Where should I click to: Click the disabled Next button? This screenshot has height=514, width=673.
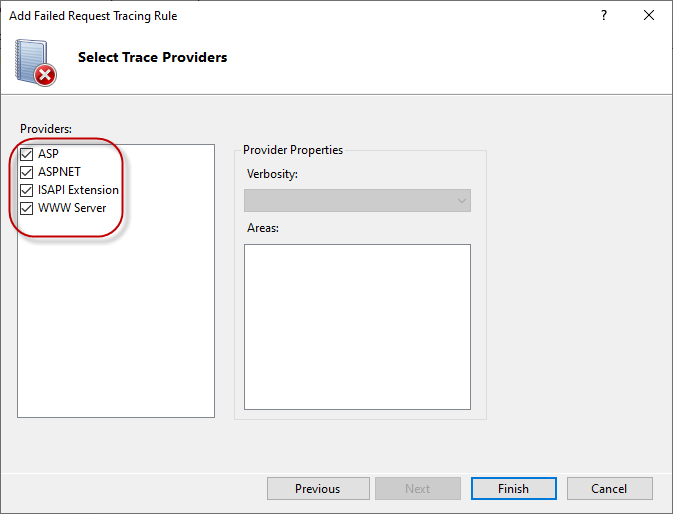point(417,489)
